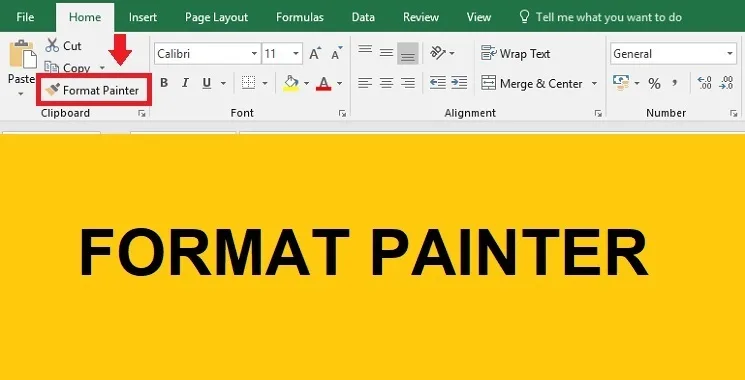Switch to the Formulas tab
Image resolution: width=745 pixels, height=380 pixels.
pyautogui.click(x=300, y=18)
